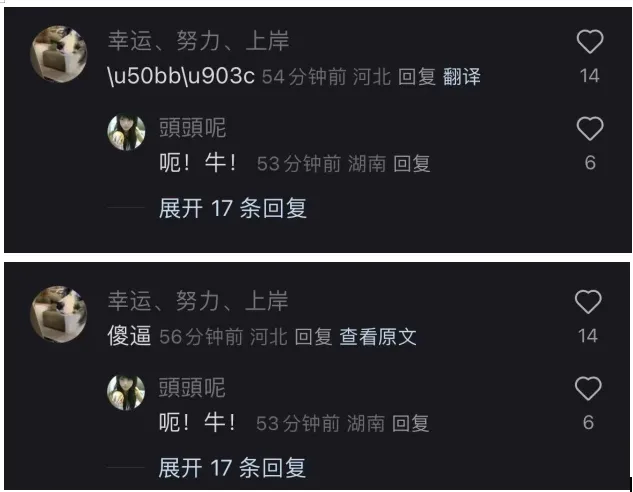Expand 展开 17 条回复 in lower panel
The height and width of the screenshot is (492, 633).
pyautogui.click(x=232, y=468)
